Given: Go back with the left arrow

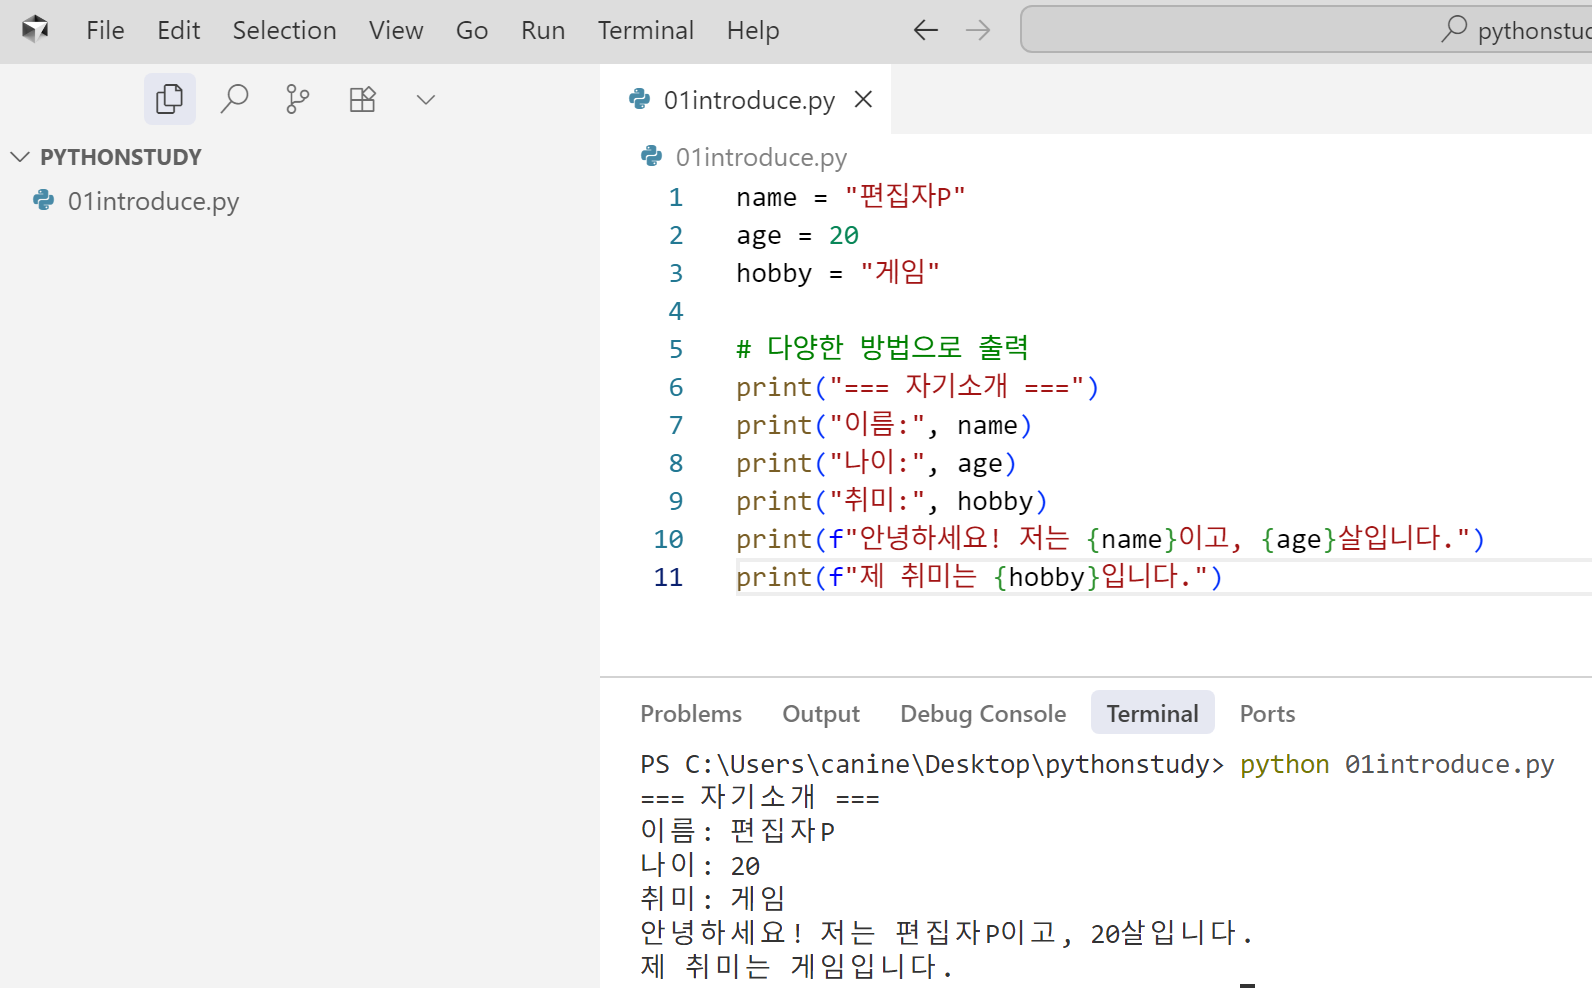Looking at the screenshot, I should [x=926, y=30].
